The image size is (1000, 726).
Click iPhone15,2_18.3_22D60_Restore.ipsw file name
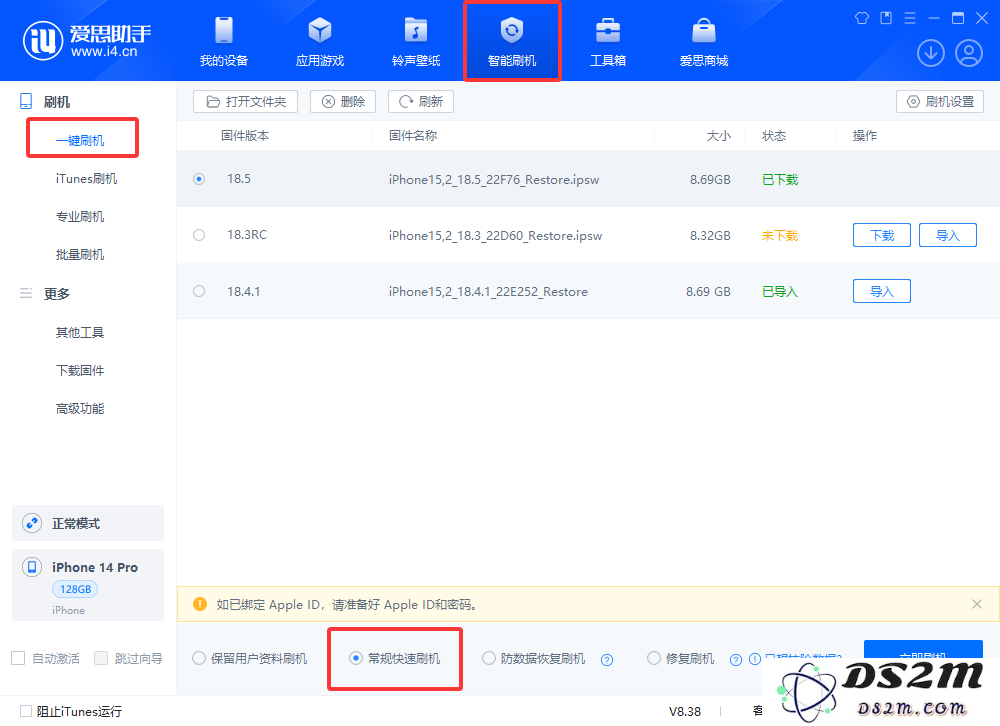tap(495, 235)
